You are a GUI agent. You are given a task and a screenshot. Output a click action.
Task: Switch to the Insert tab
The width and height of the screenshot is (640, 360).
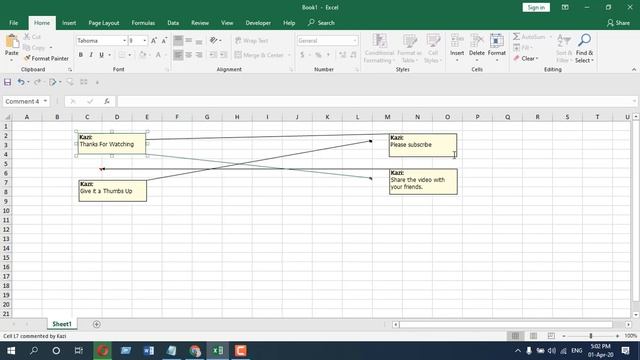(x=69, y=23)
